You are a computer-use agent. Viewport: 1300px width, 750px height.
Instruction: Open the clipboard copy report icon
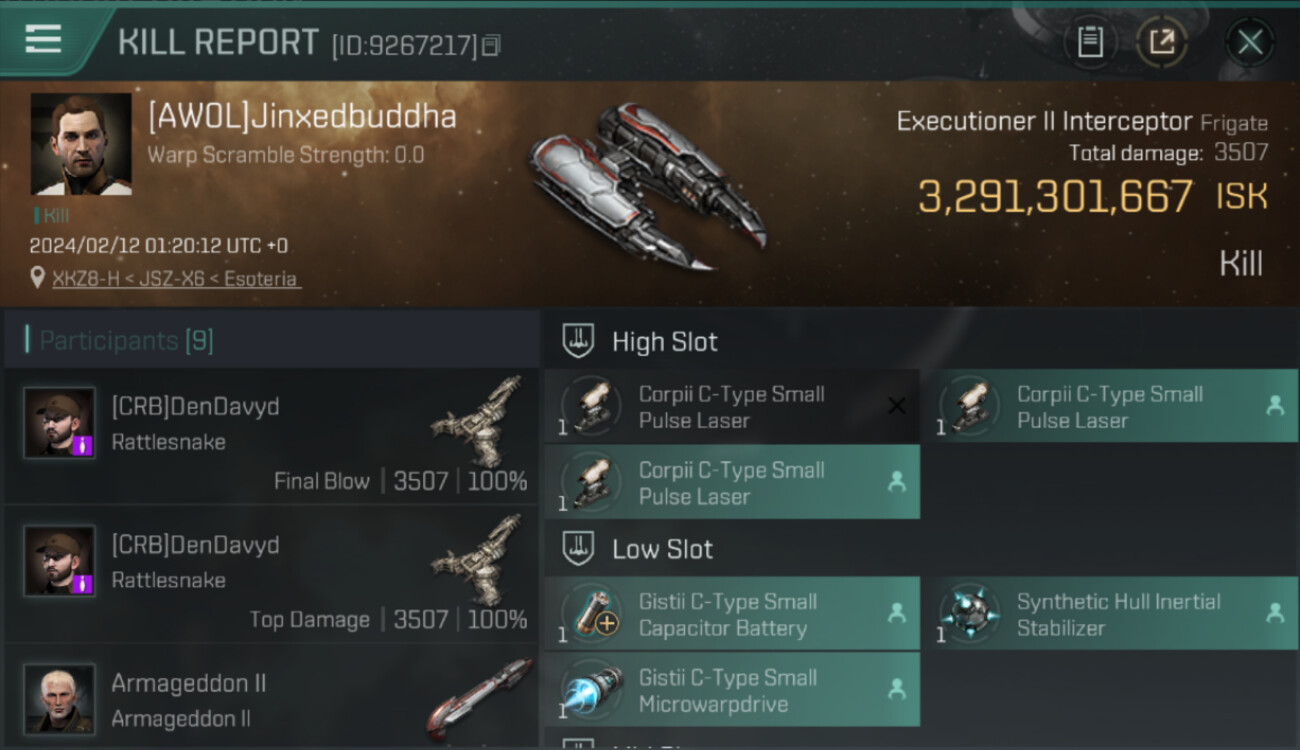(x=1090, y=42)
